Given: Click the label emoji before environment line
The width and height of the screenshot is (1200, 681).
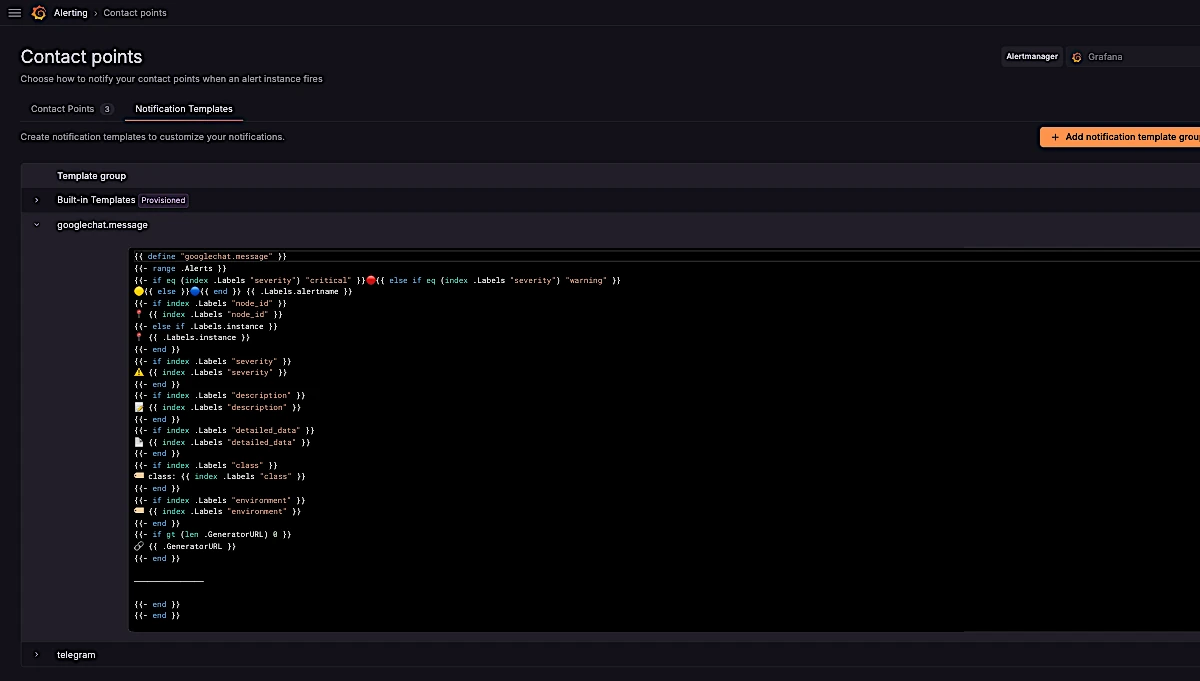Looking at the screenshot, I should click(x=139, y=511).
